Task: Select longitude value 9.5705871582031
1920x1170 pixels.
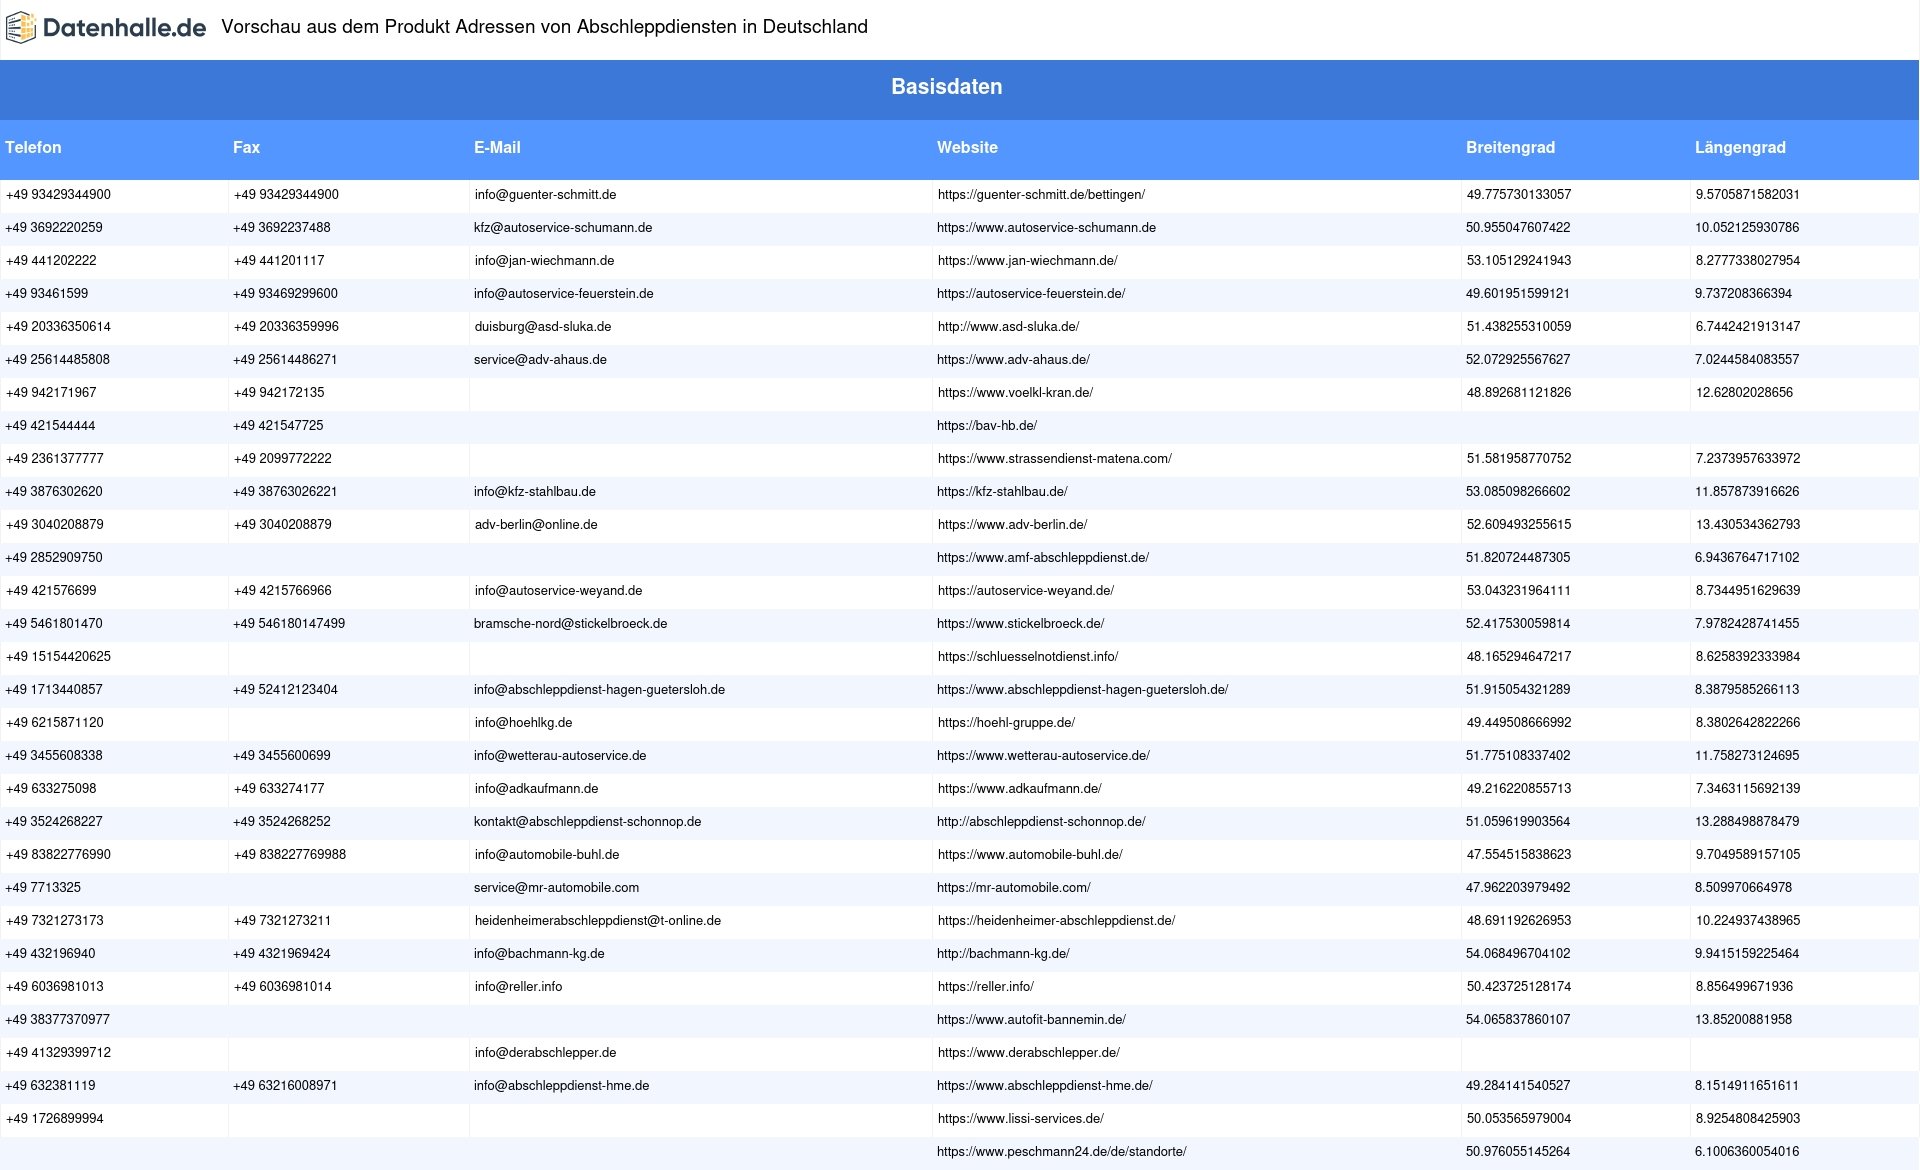Action: 1747,195
